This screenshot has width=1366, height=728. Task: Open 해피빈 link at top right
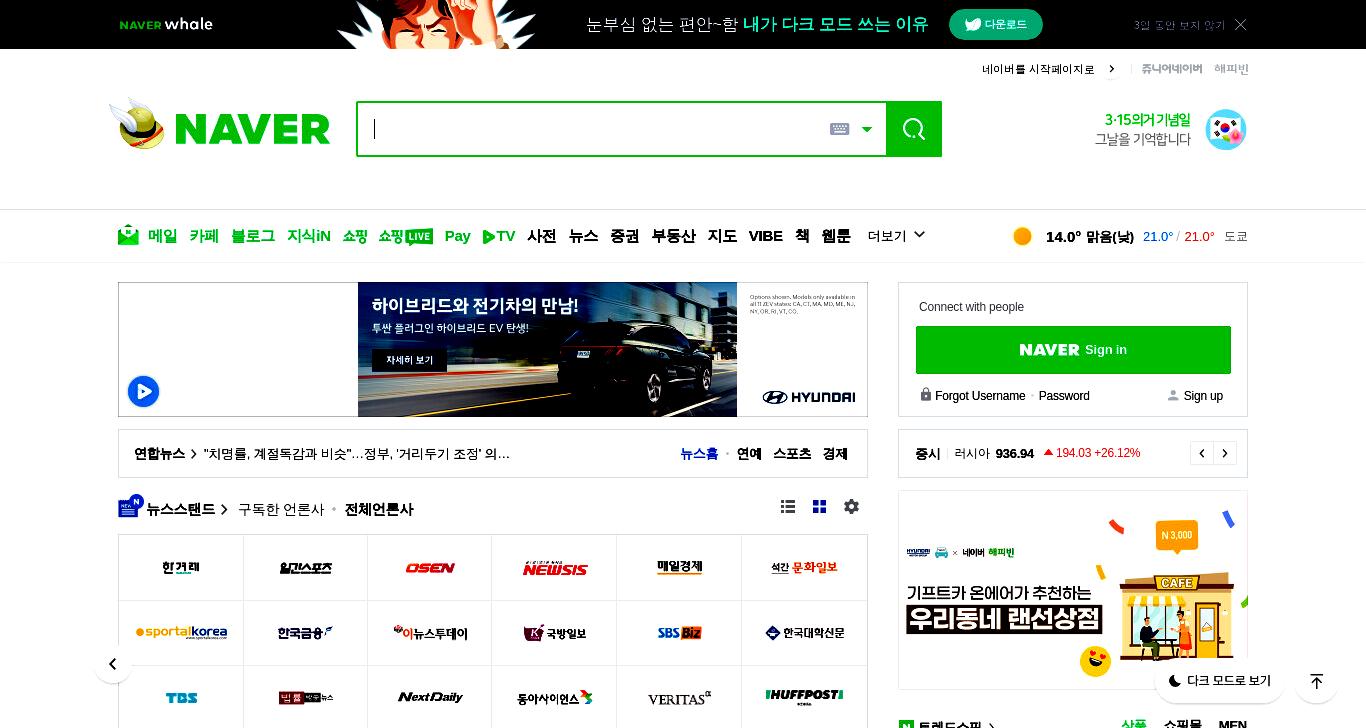click(x=1231, y=69)
